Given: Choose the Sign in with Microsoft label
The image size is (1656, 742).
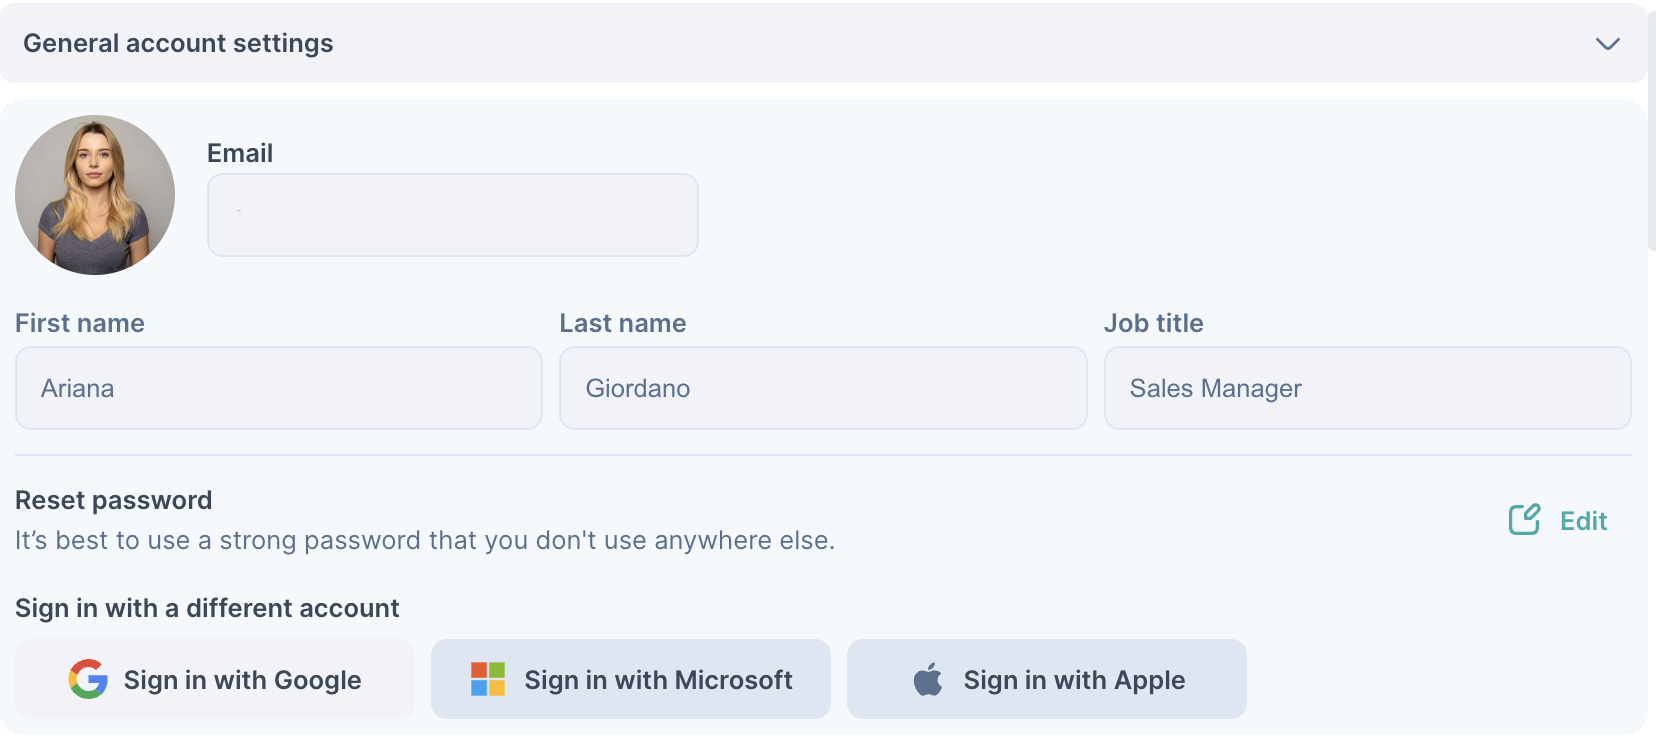Looking at the screenshot, I should pos(659,680).
